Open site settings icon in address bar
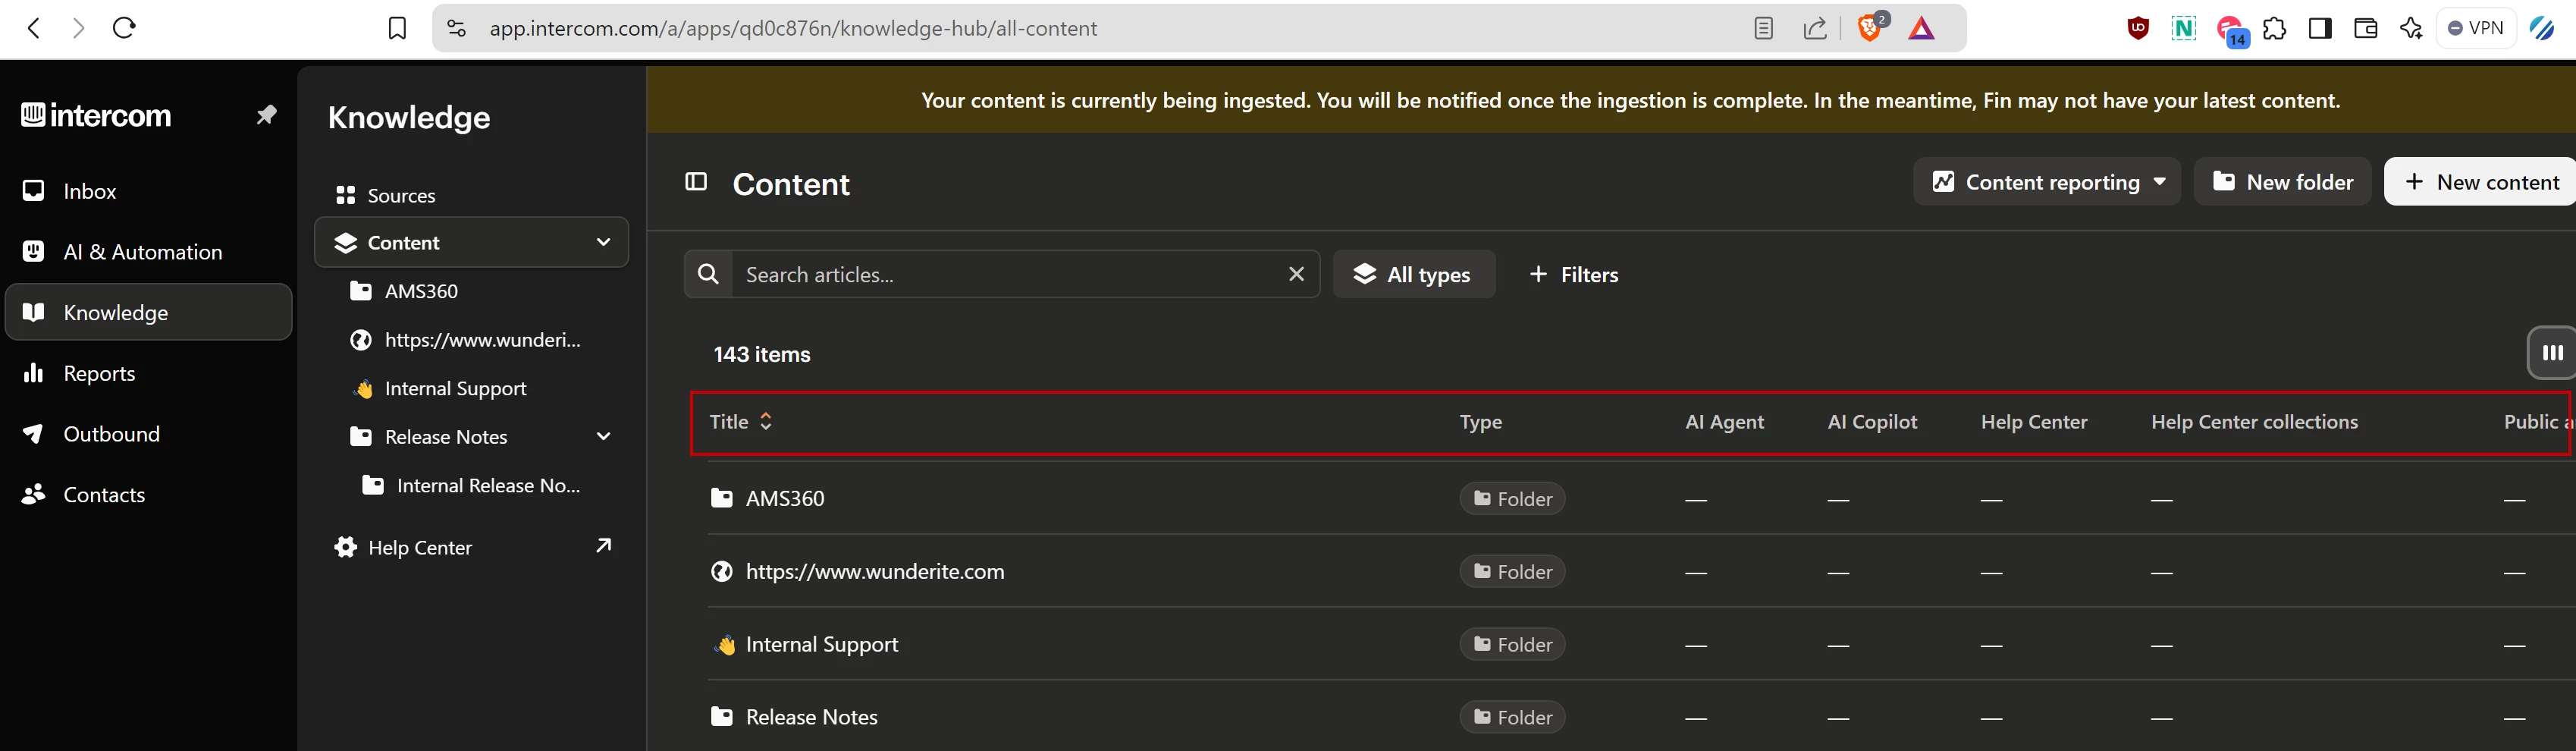Screen dimensions: 2576x751 coord(456,28)
